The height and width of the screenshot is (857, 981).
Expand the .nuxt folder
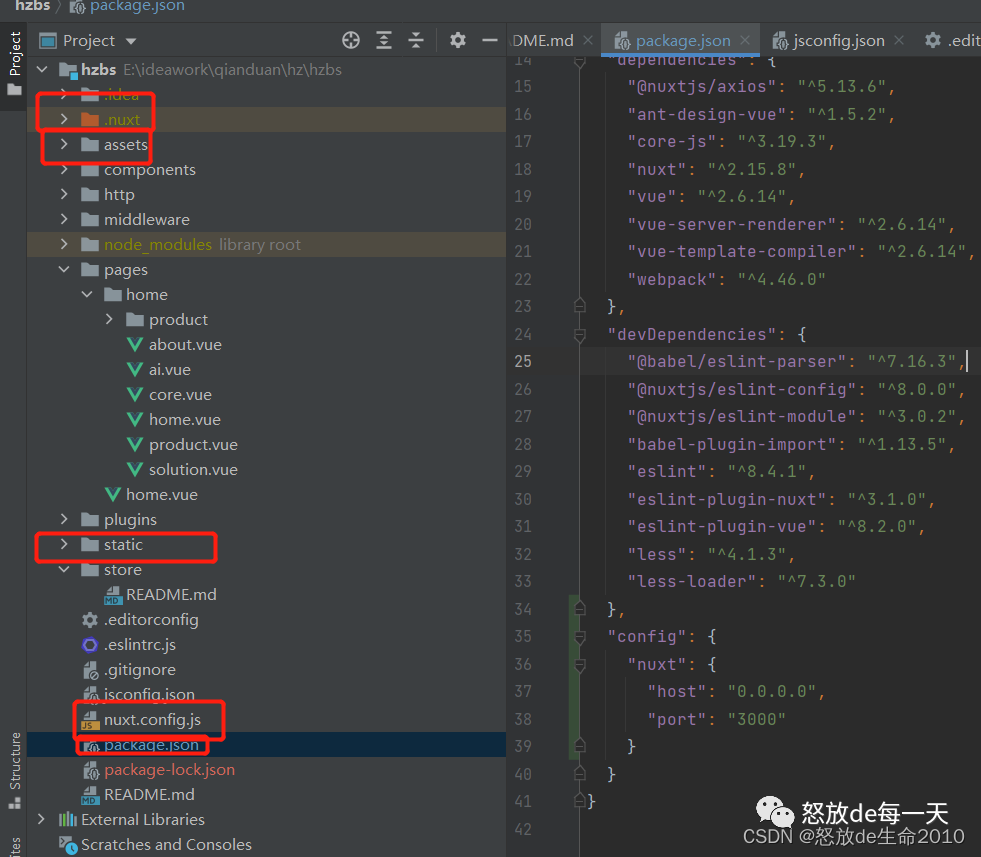[x=64, y=119]
